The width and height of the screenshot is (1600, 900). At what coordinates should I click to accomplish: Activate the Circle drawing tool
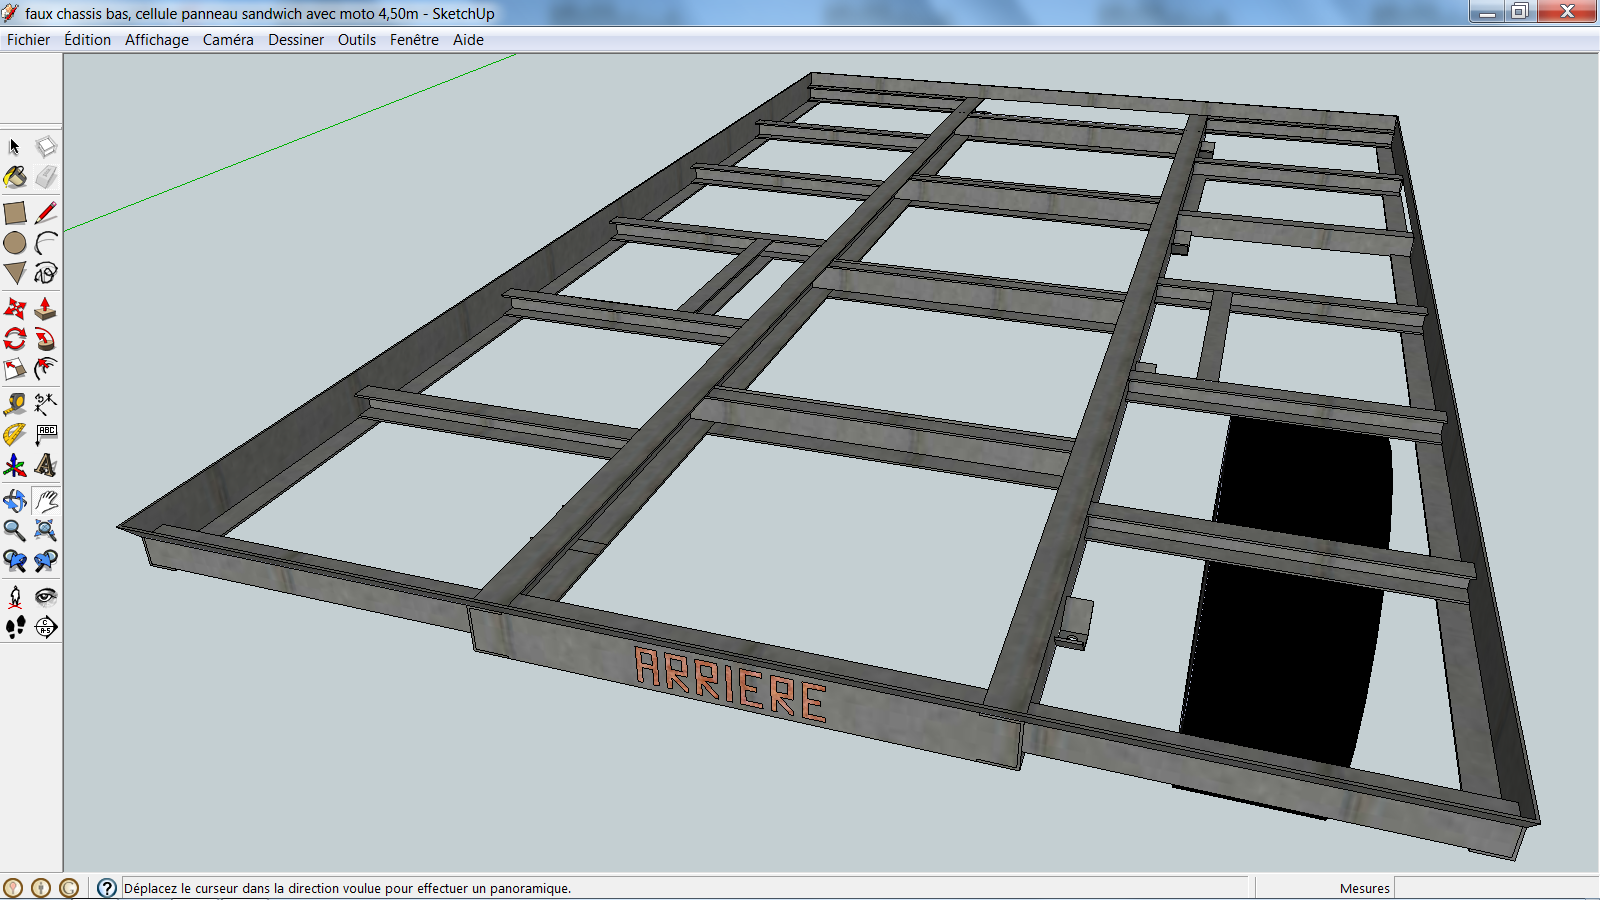[x=15, y=243]
